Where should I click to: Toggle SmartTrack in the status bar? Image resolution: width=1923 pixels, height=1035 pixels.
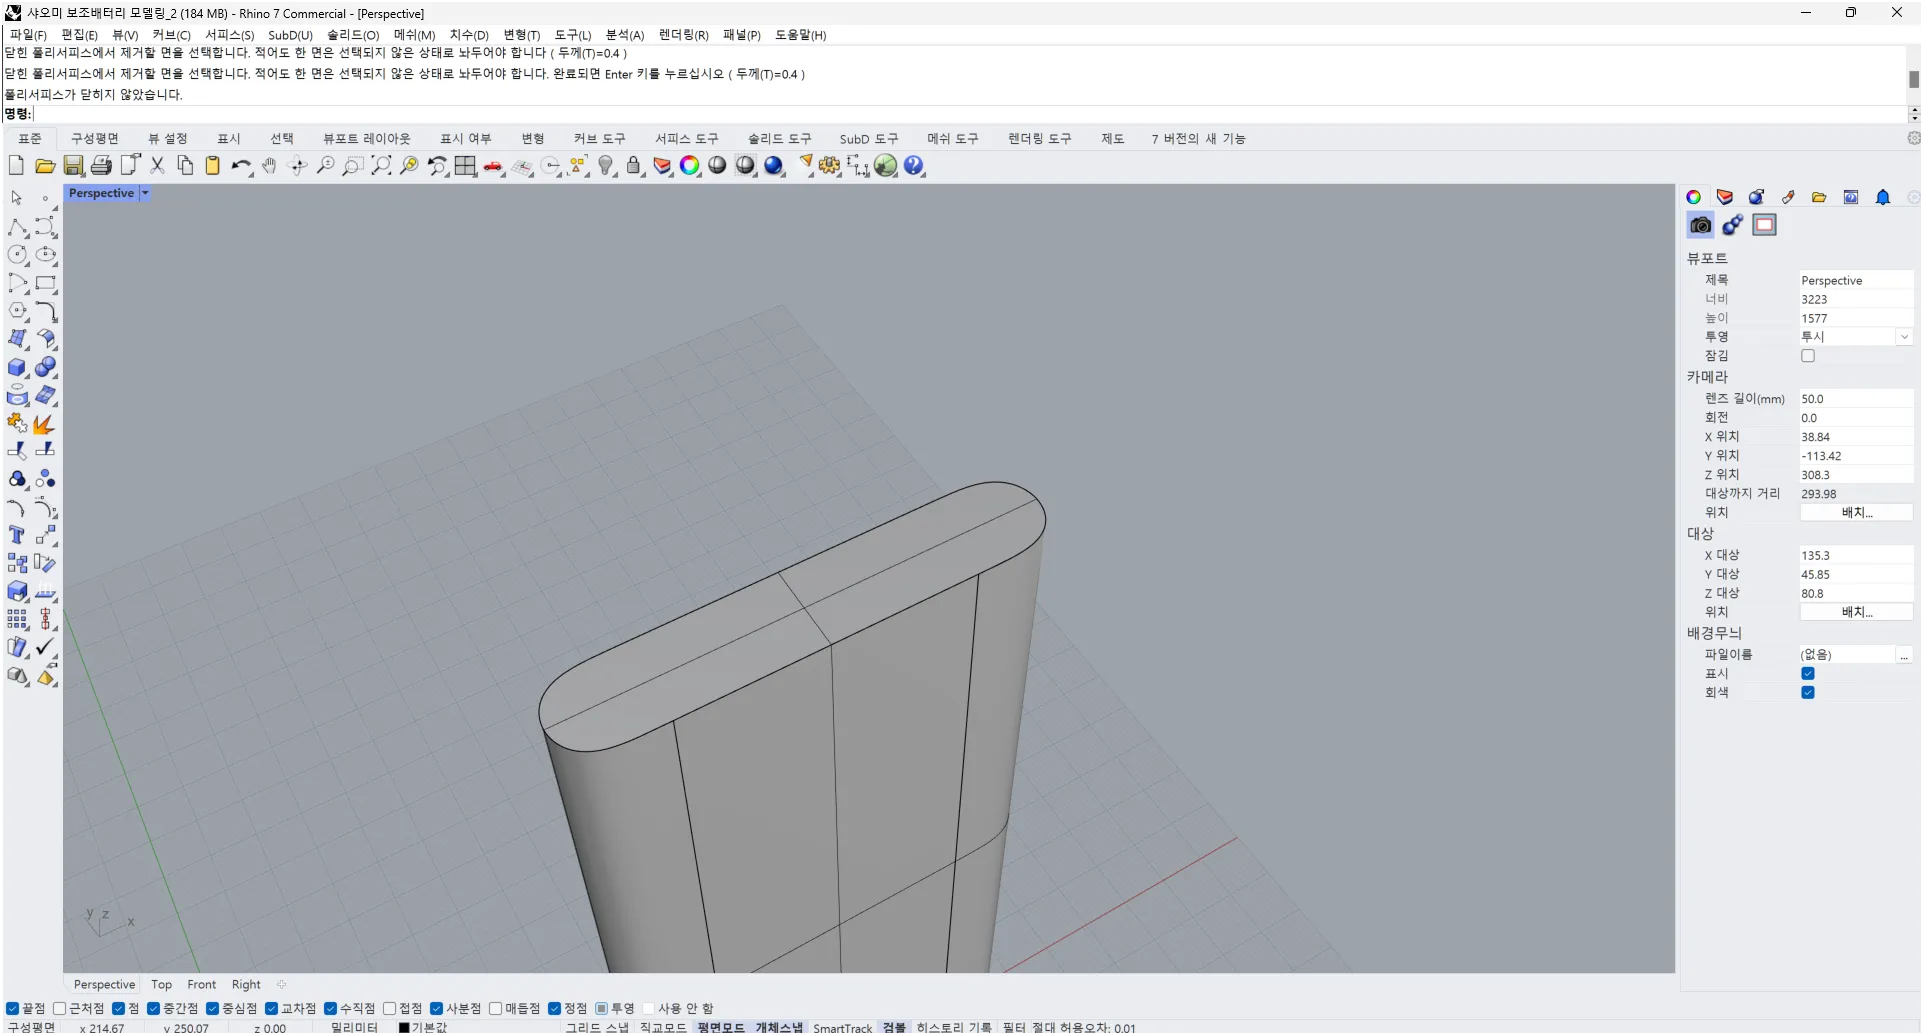click(842, 1028)
